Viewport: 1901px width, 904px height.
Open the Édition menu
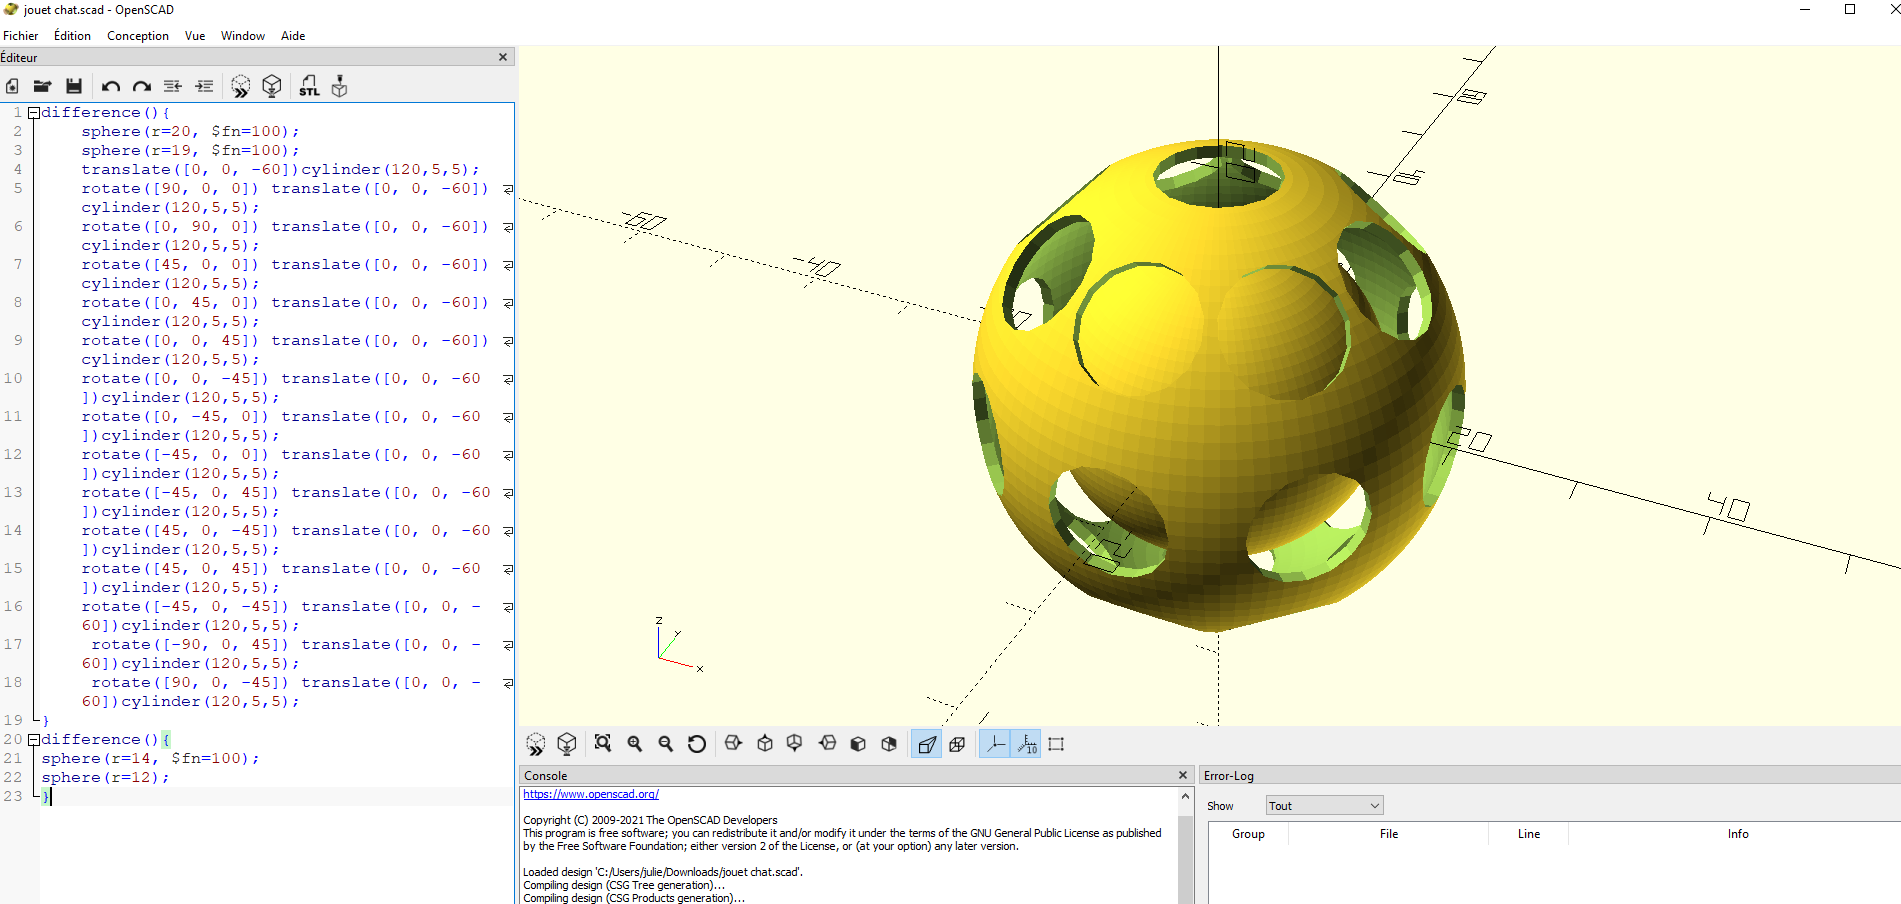pyautogui.click(x=72, y=36)
